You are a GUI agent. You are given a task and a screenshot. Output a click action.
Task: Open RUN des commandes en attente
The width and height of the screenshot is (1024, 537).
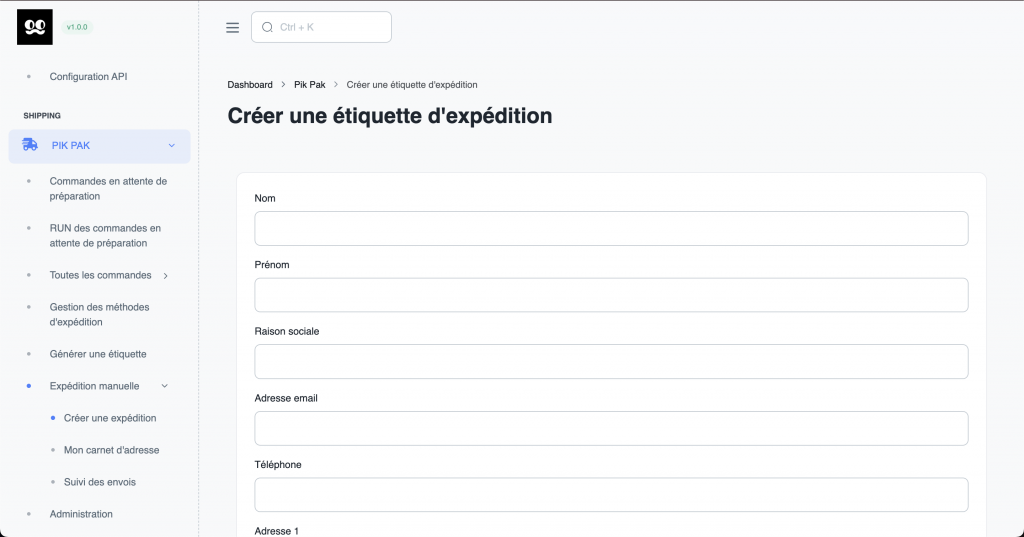click(x=105, y=235)
